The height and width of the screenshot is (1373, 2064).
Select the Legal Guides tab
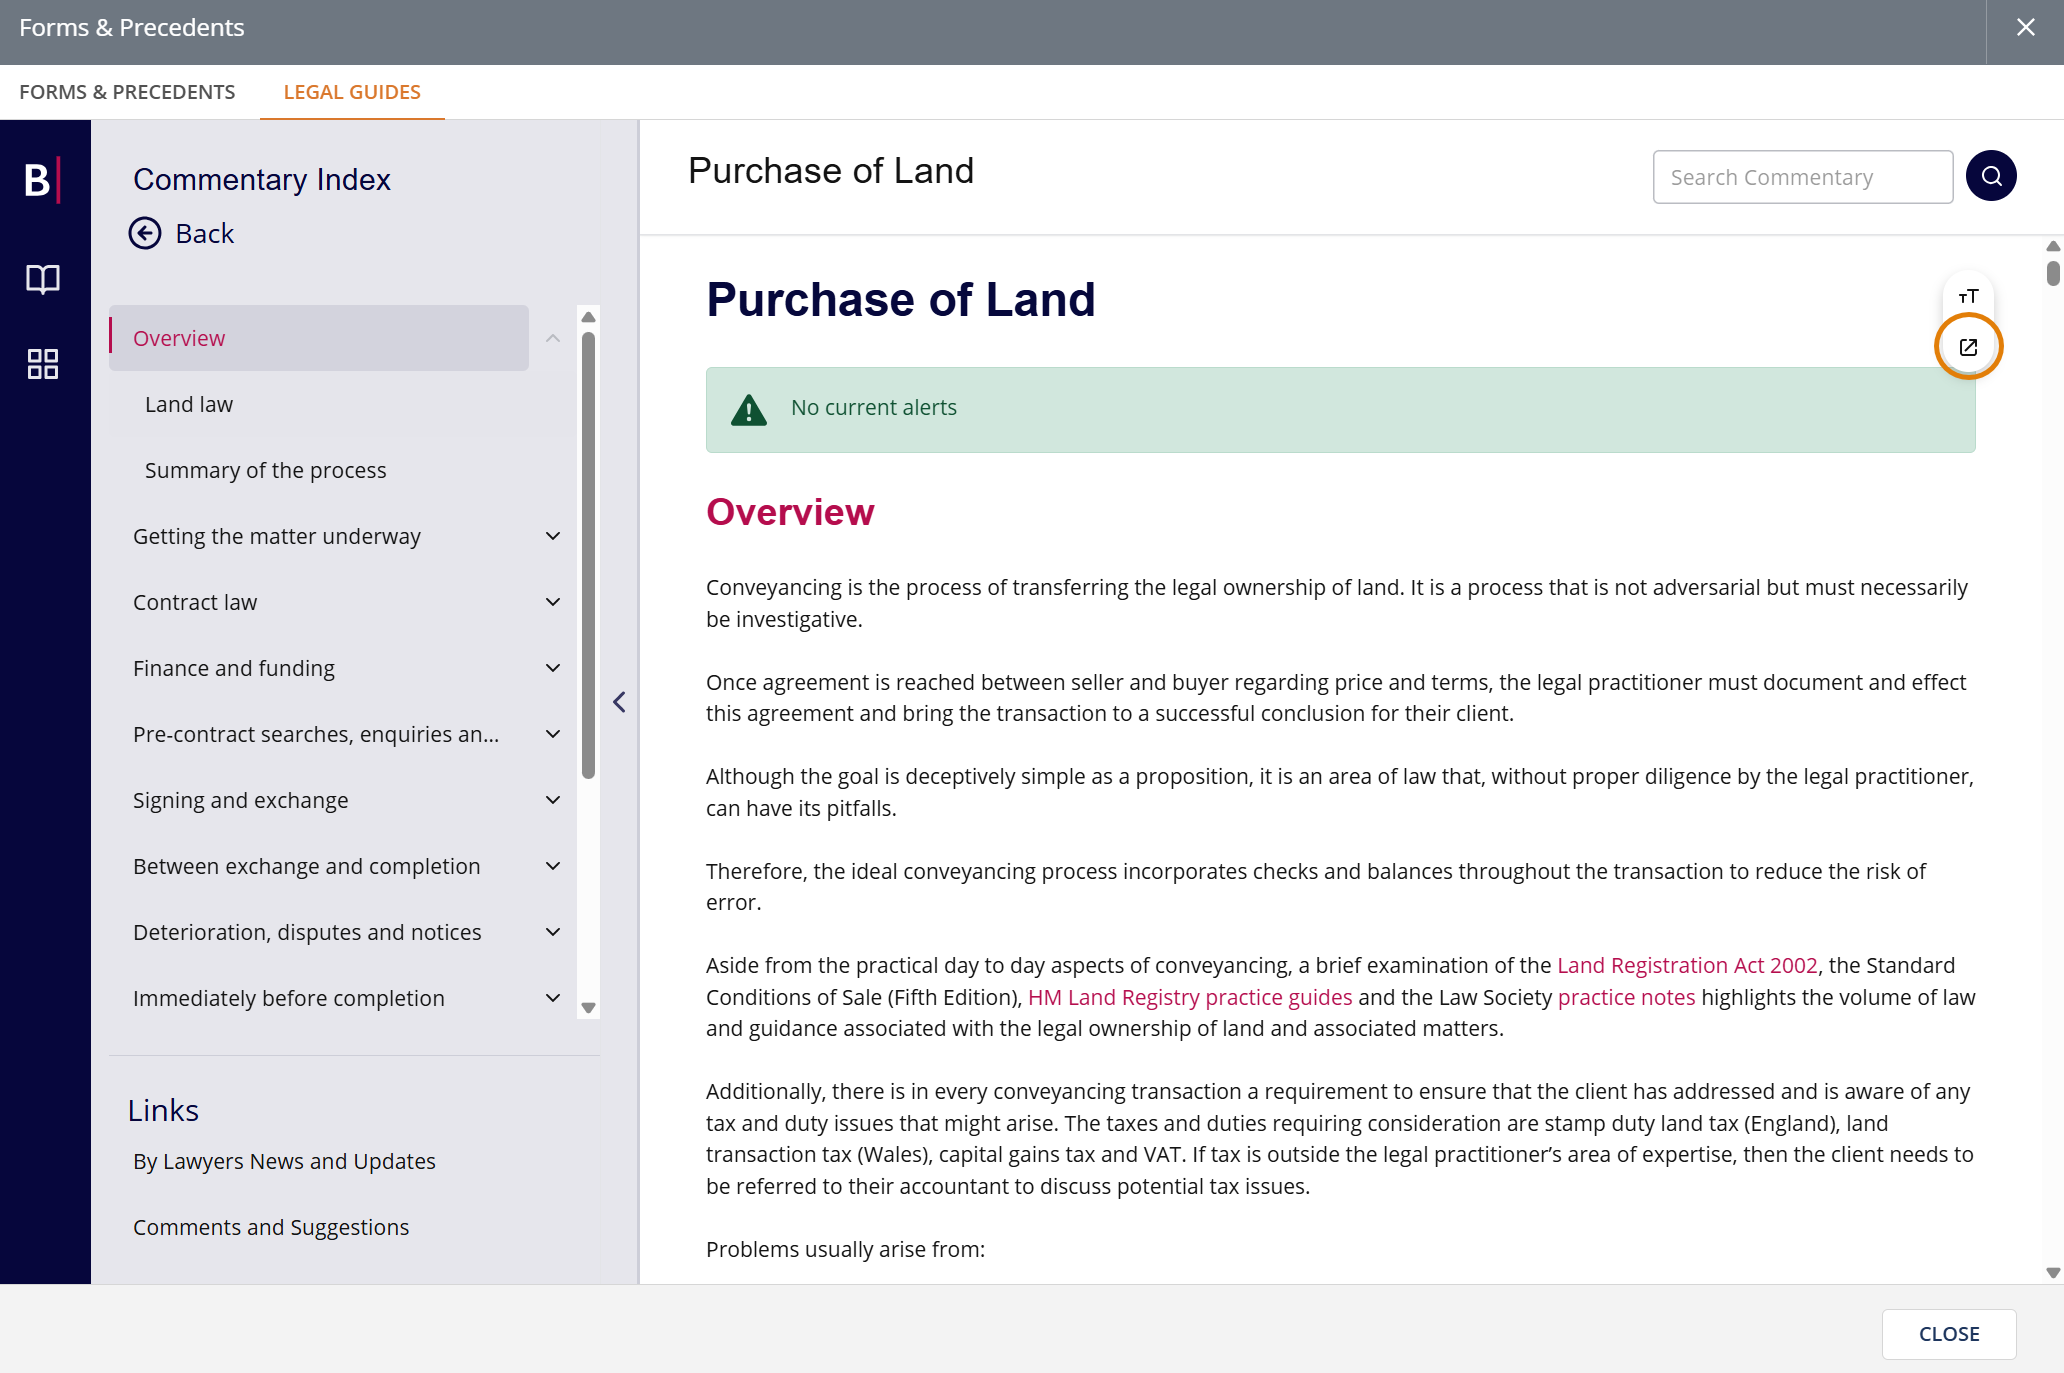tap(352, 92)
